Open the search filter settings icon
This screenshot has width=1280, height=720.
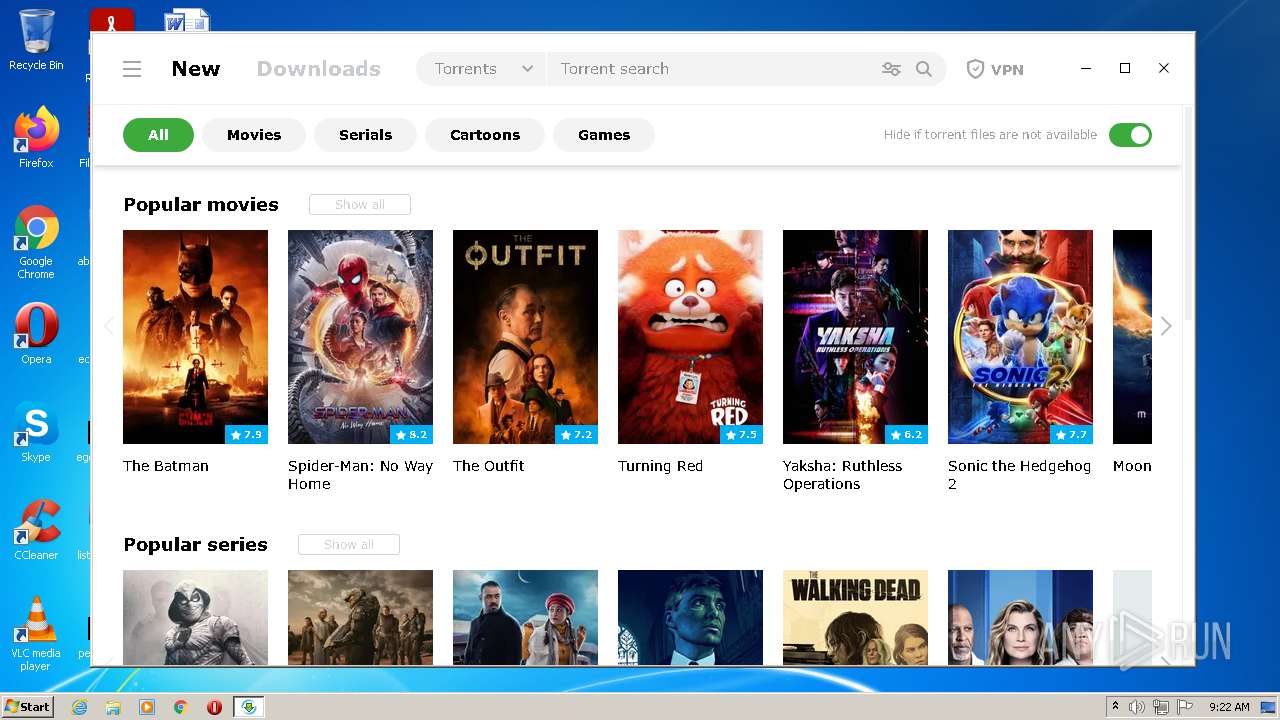tap(891, 69)
